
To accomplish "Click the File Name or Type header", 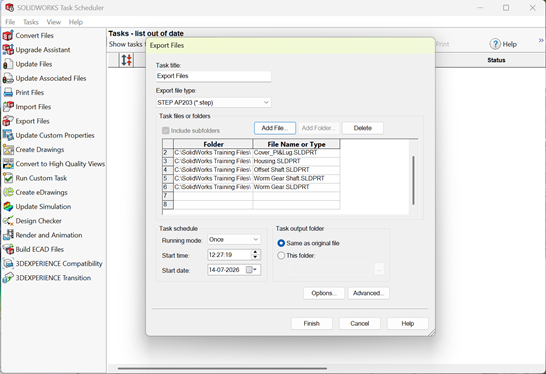I will [296, 144].
